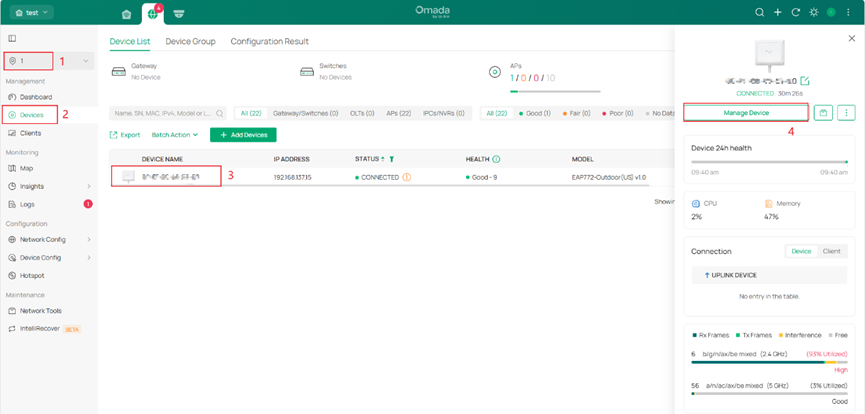
Task: Open Logs in the sidebar
Action: [27, 204]
